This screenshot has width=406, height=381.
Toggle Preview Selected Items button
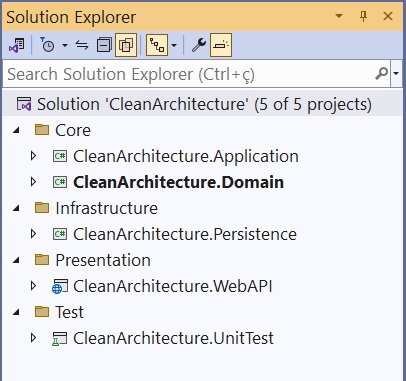pyautogui.click(x=221, y=45)
